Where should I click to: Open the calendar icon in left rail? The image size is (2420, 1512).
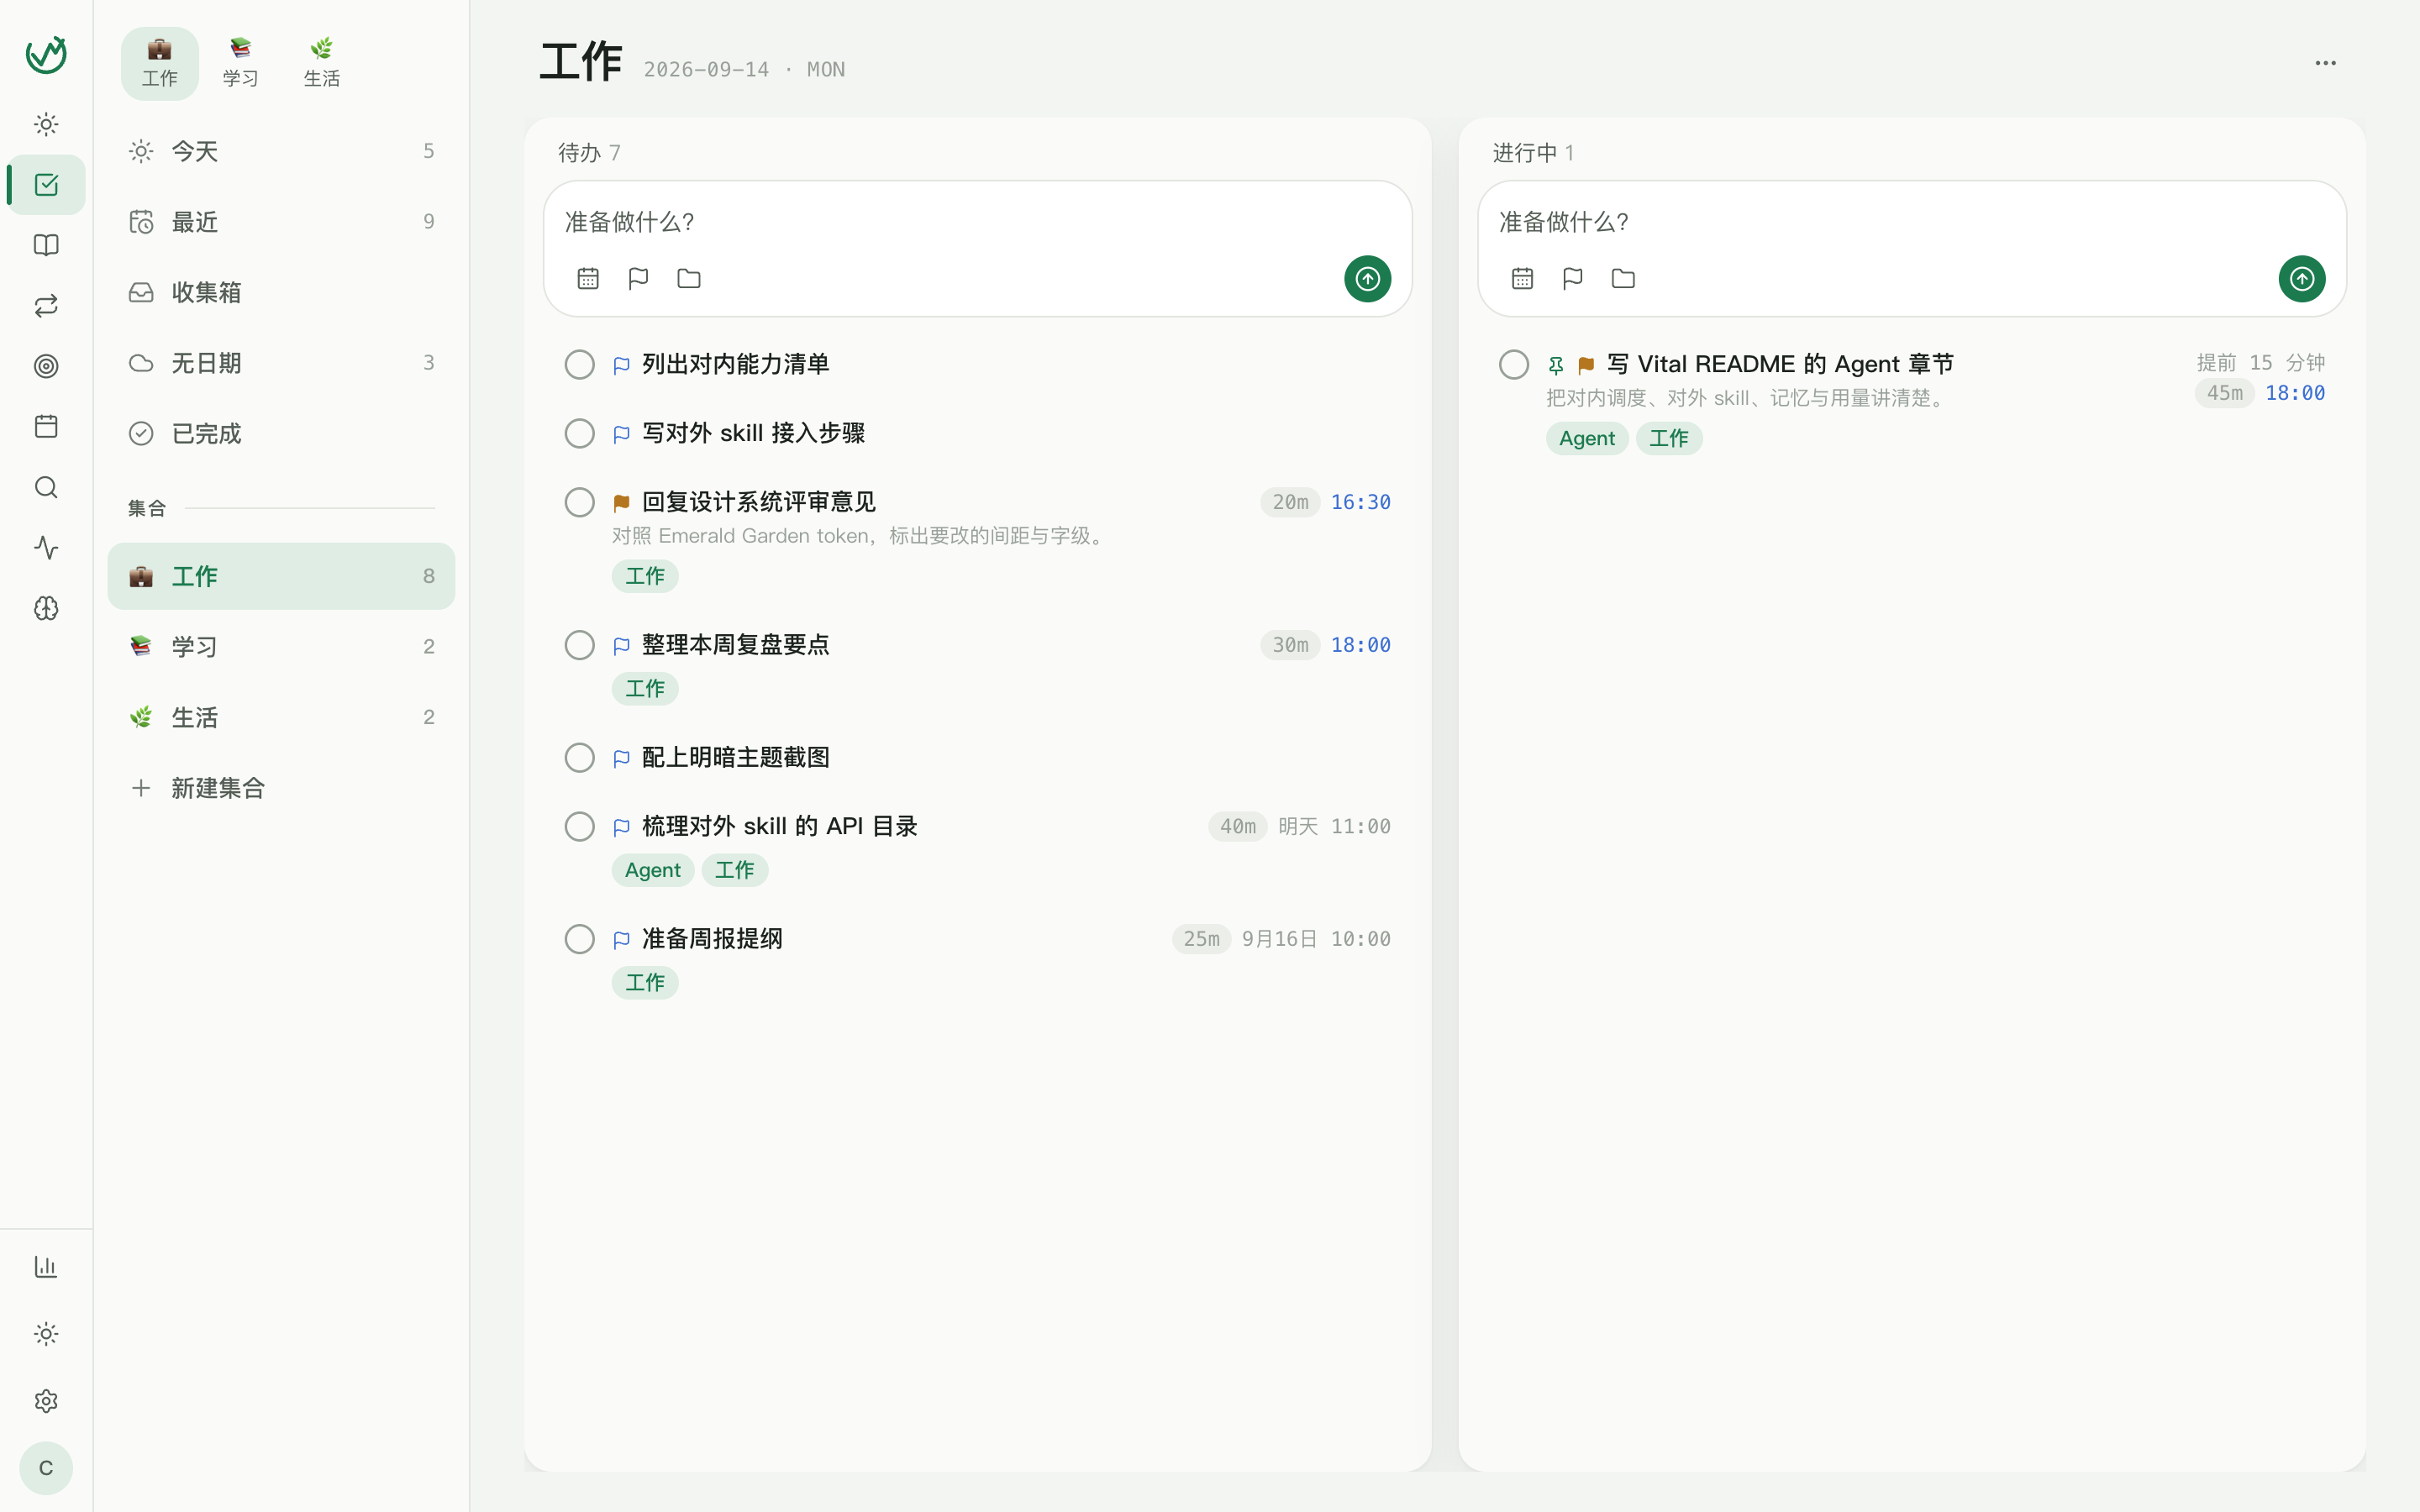tap(46, 427)
